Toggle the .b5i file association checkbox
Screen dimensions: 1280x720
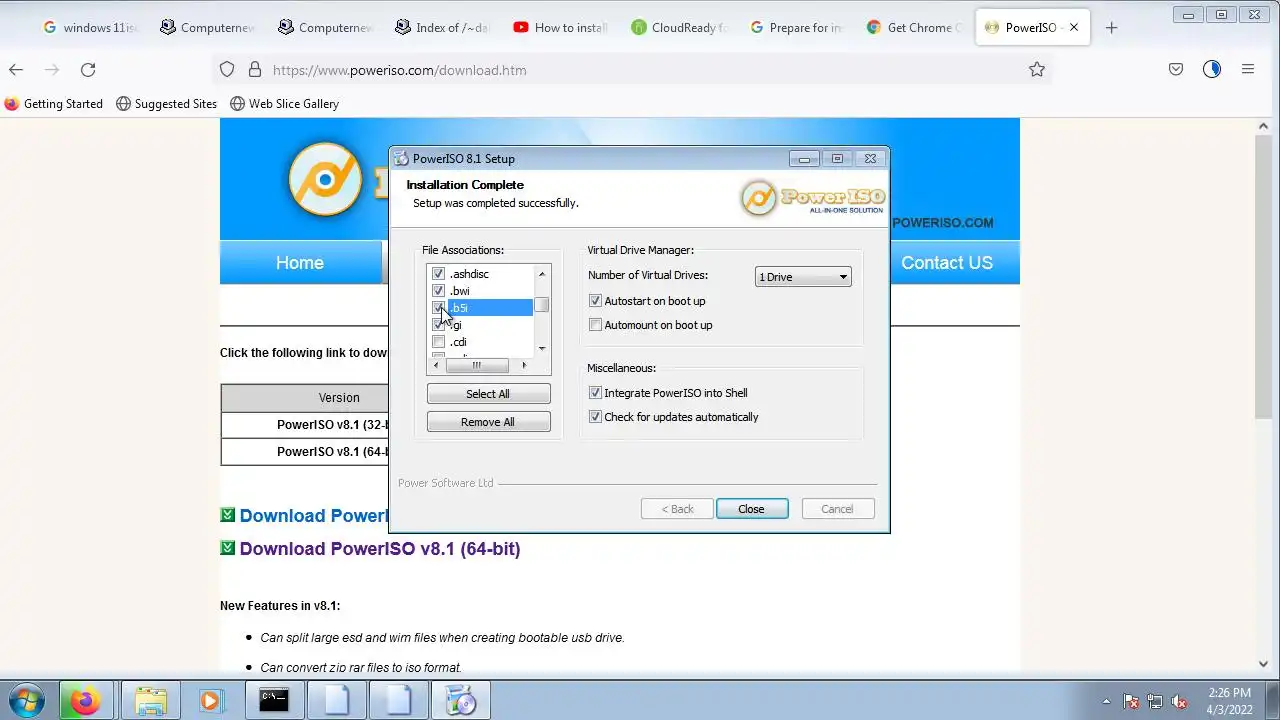tap(438, 308)
